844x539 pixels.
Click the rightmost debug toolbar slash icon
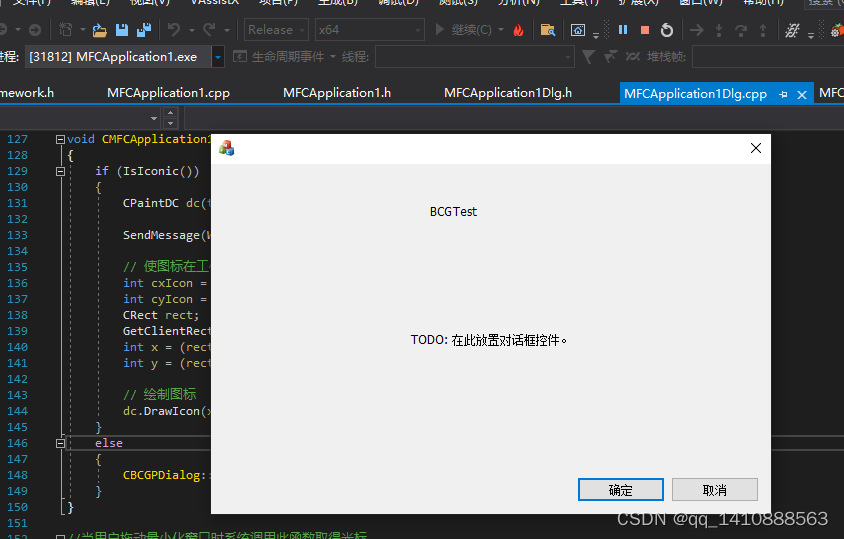point(792,30)
